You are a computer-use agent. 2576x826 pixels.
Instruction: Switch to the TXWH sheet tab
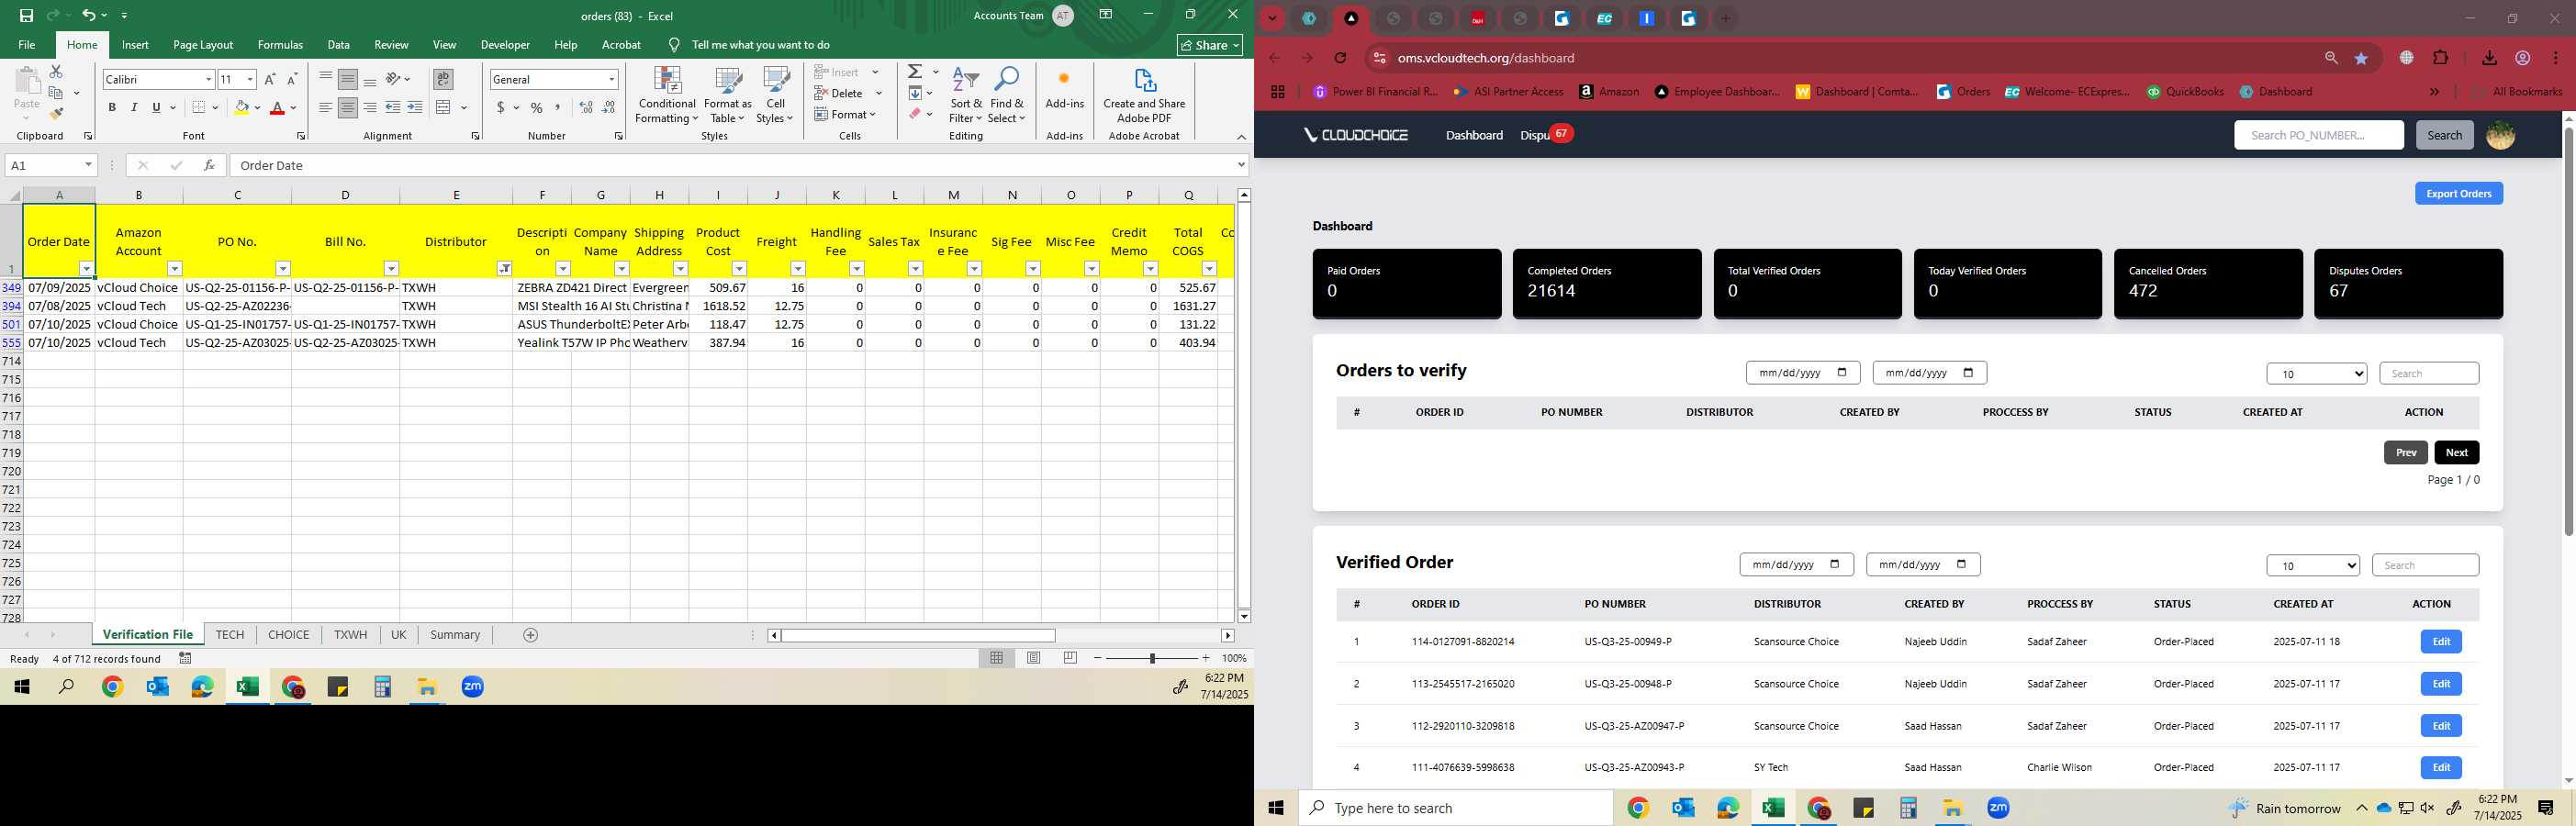[x=350, y=635]
